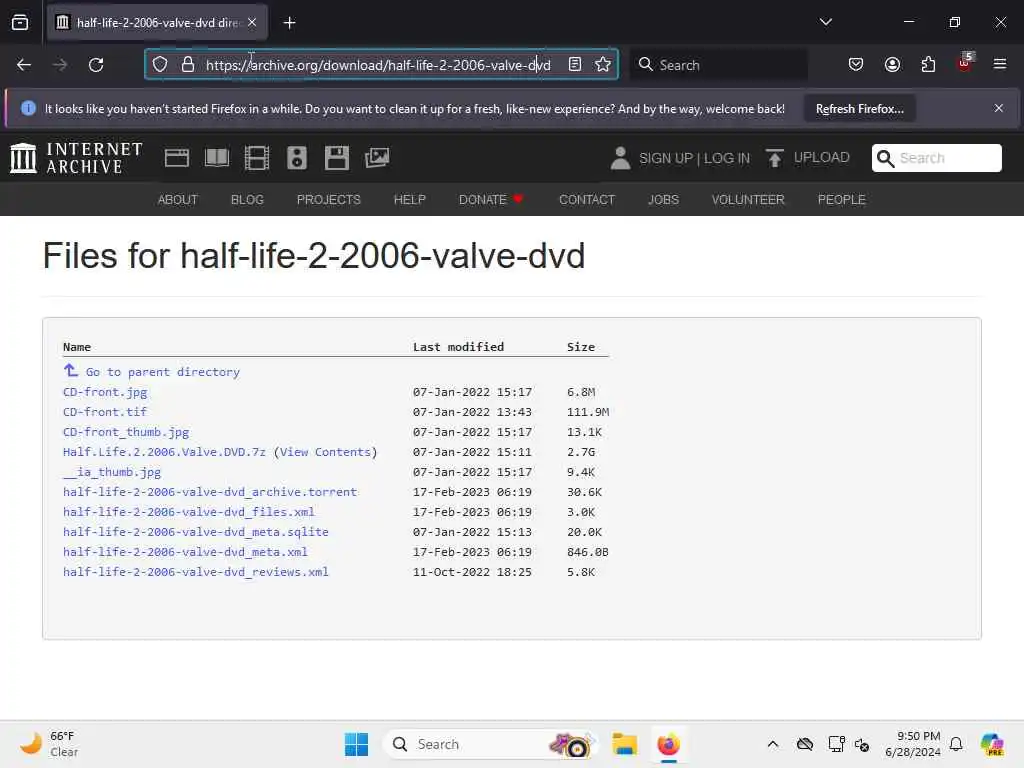The width and height of the screenshot is (1024, 768).
Task: Open the Texts book icon
Action: (217, 158)
